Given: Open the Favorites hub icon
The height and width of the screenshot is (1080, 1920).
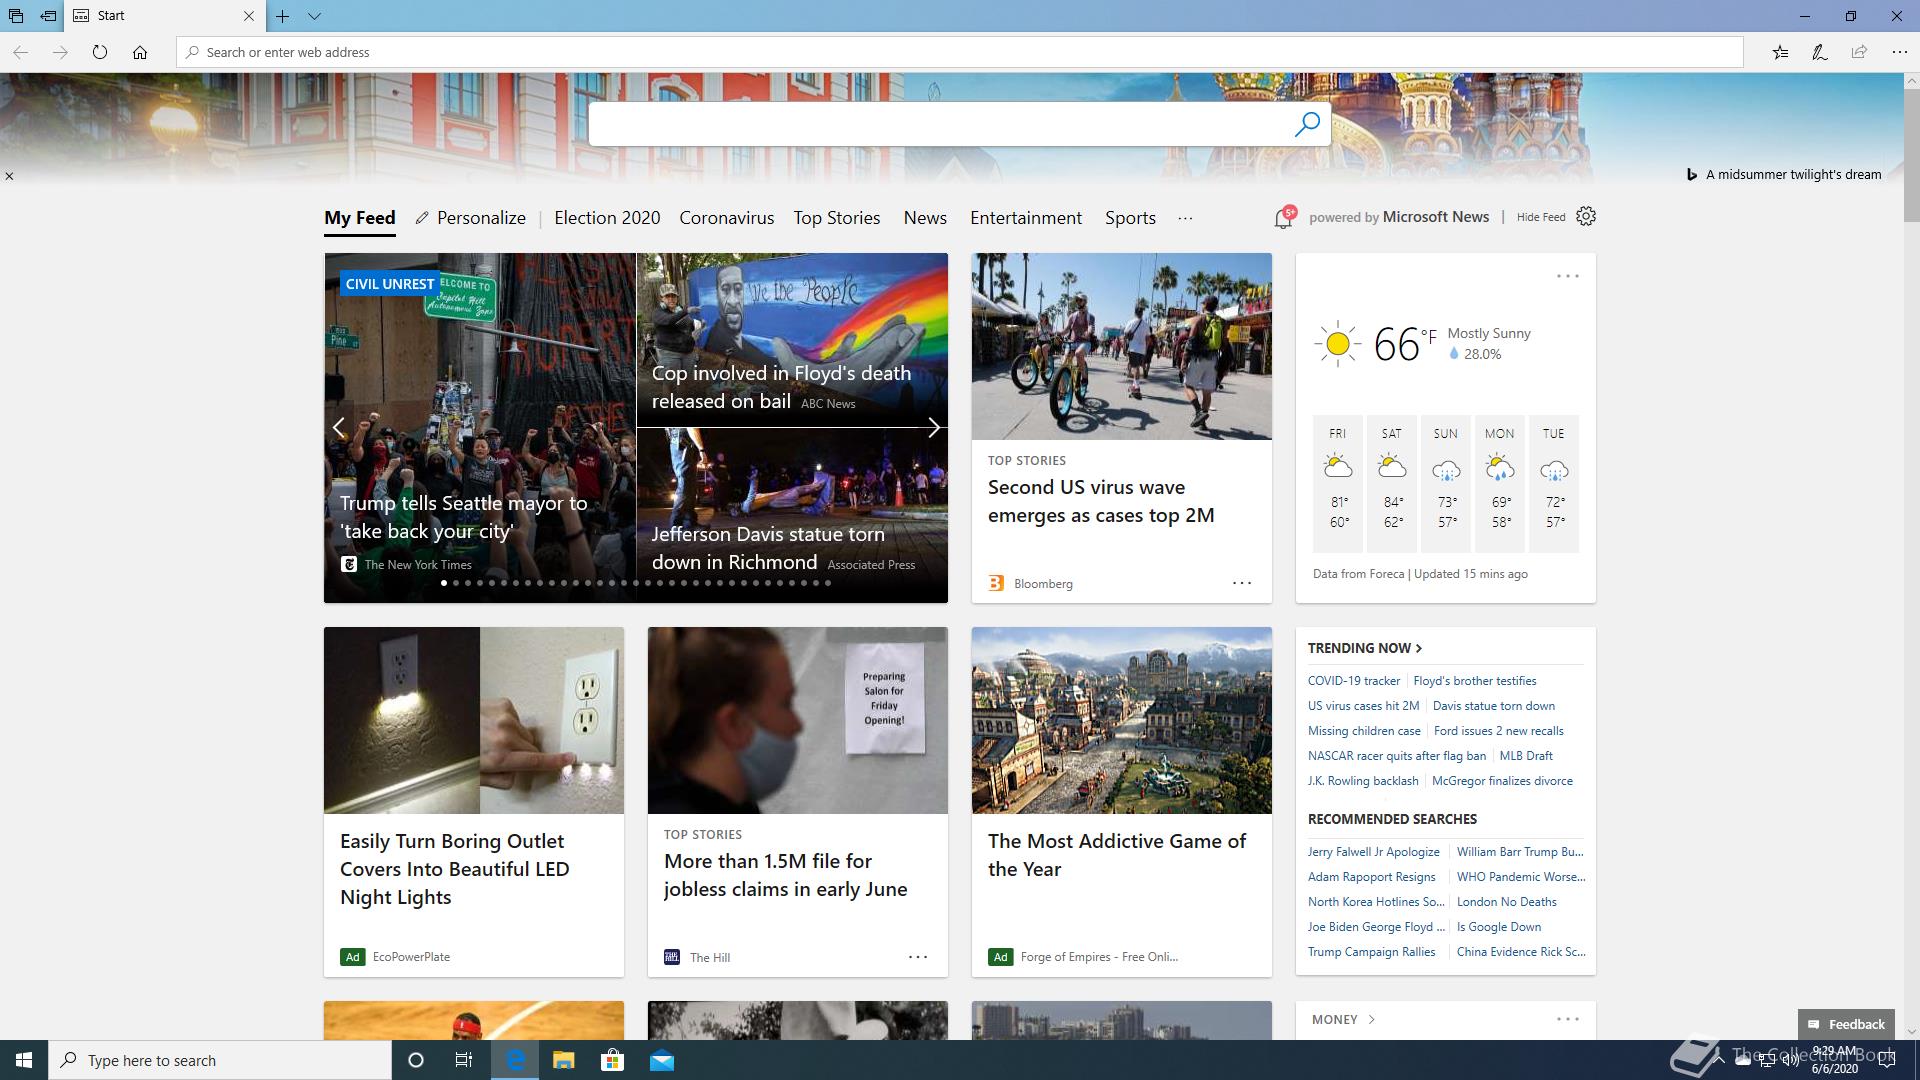Looking at the screenshot, I should click(1780, 52).
